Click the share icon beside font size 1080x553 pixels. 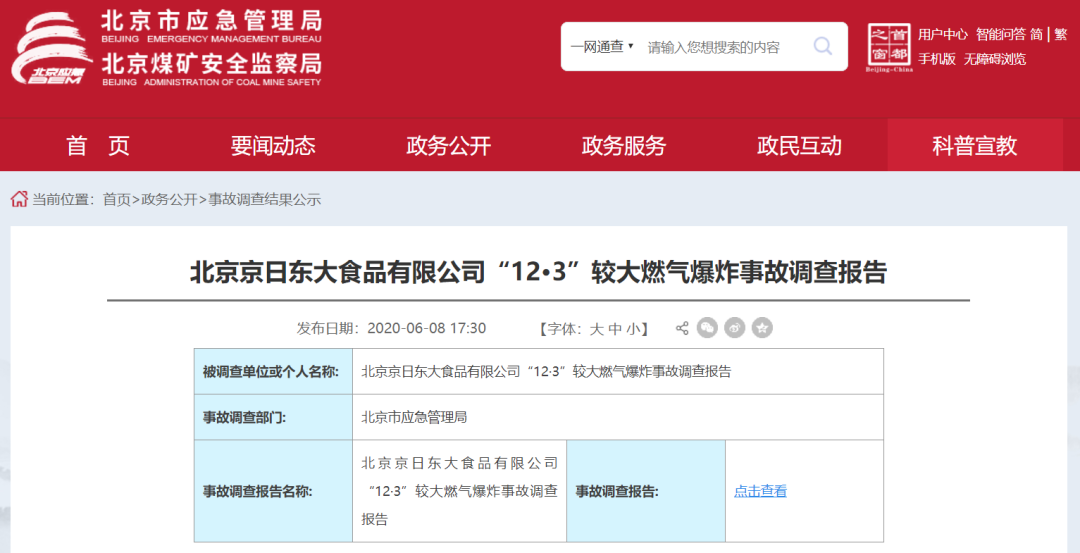[682, 328]
